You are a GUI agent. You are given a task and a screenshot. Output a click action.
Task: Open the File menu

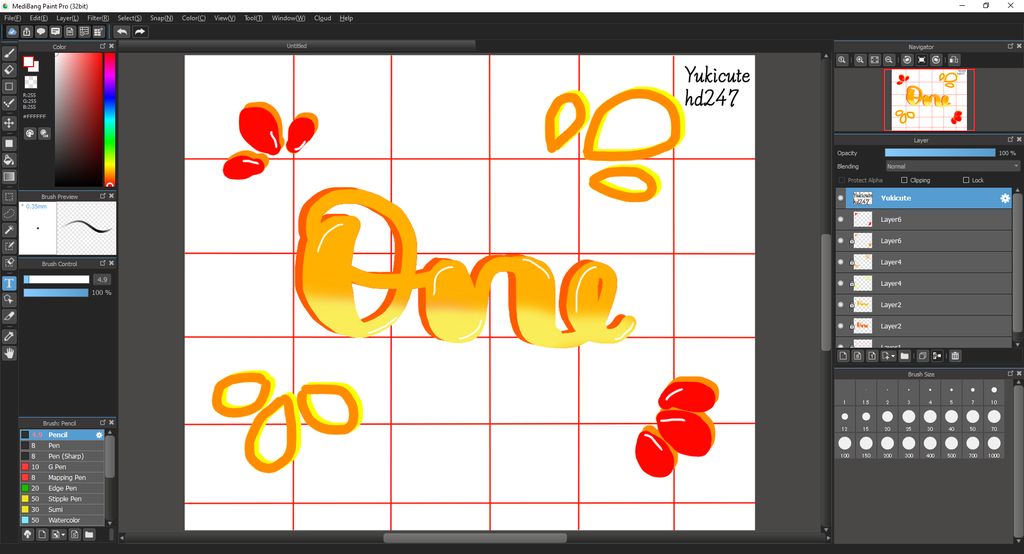[12, 18]
